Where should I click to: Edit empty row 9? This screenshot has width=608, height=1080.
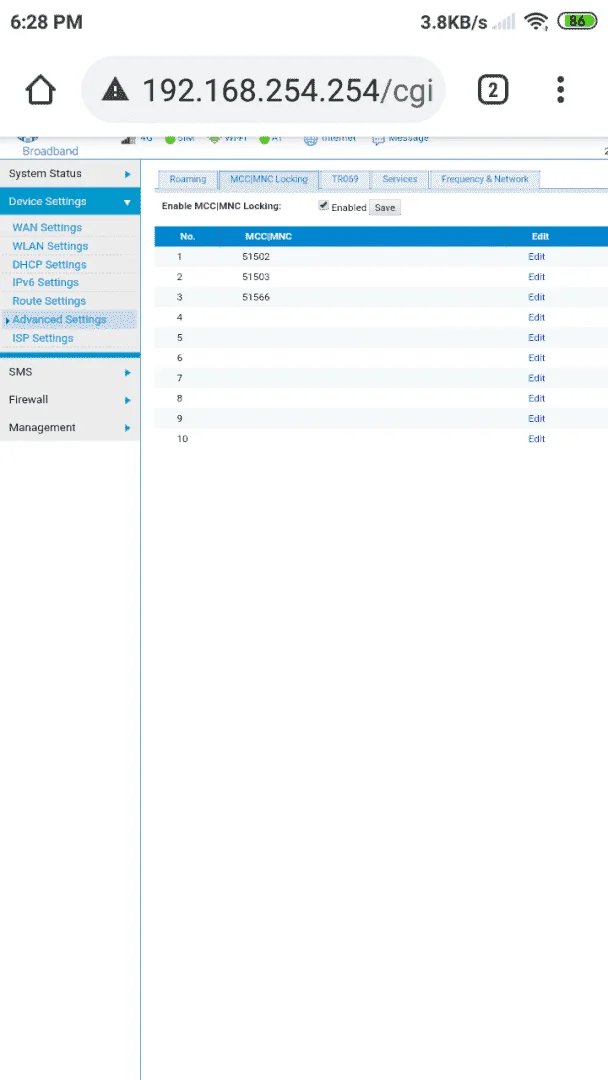coord(536,419)
